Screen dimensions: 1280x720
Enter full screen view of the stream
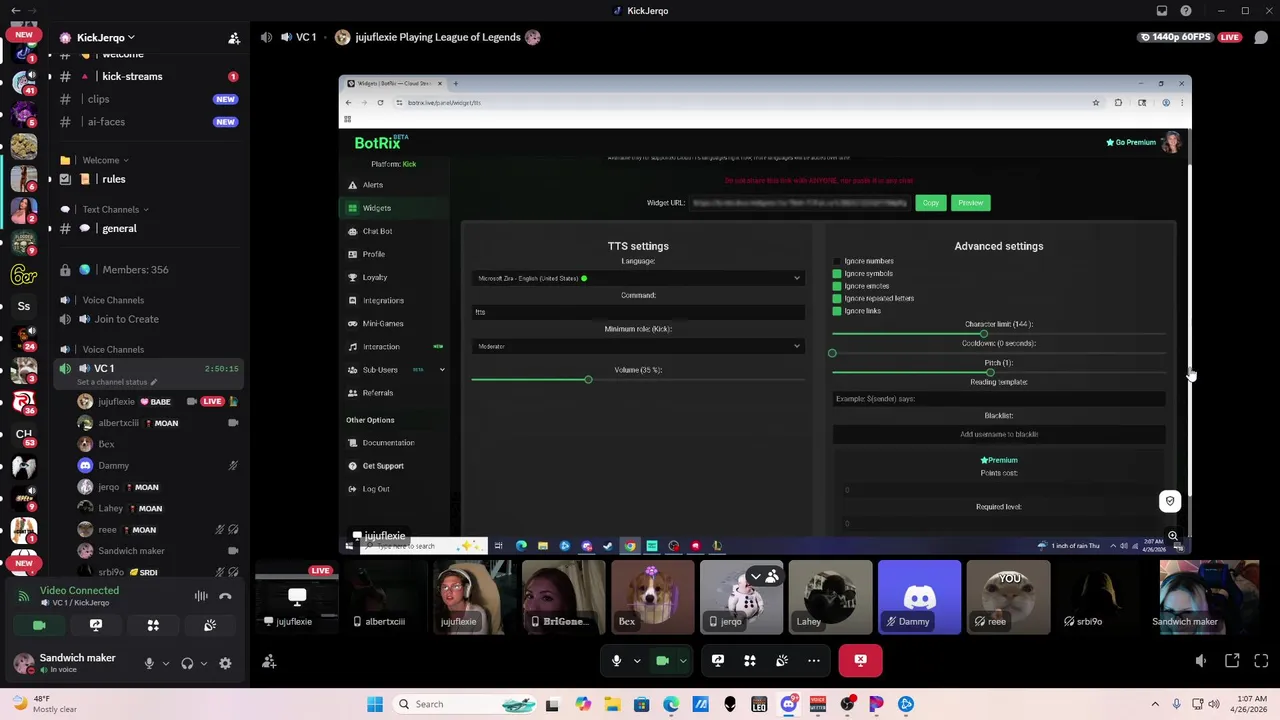1261,661
